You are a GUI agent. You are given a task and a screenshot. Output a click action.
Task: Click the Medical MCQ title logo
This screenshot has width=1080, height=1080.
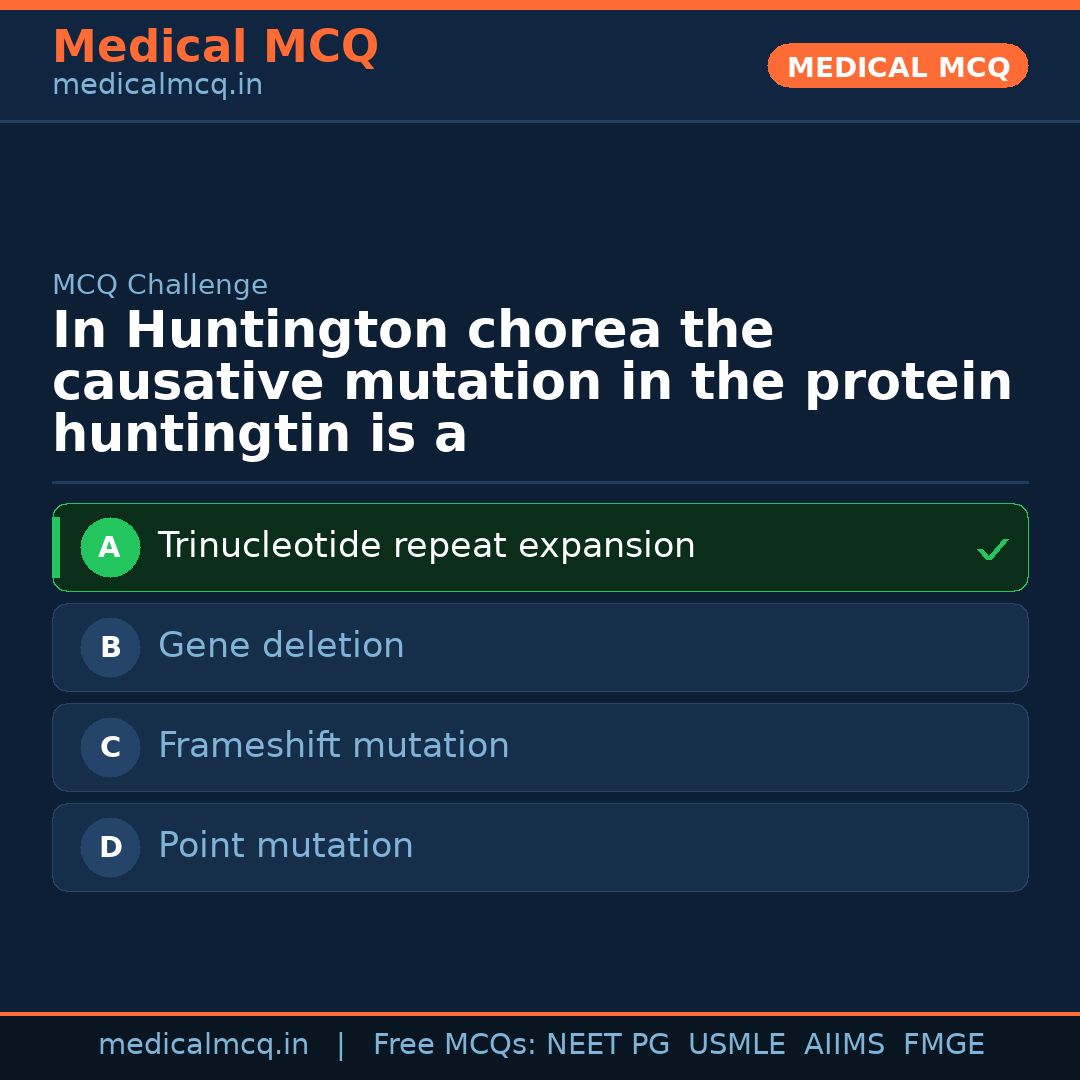(215, 47)
